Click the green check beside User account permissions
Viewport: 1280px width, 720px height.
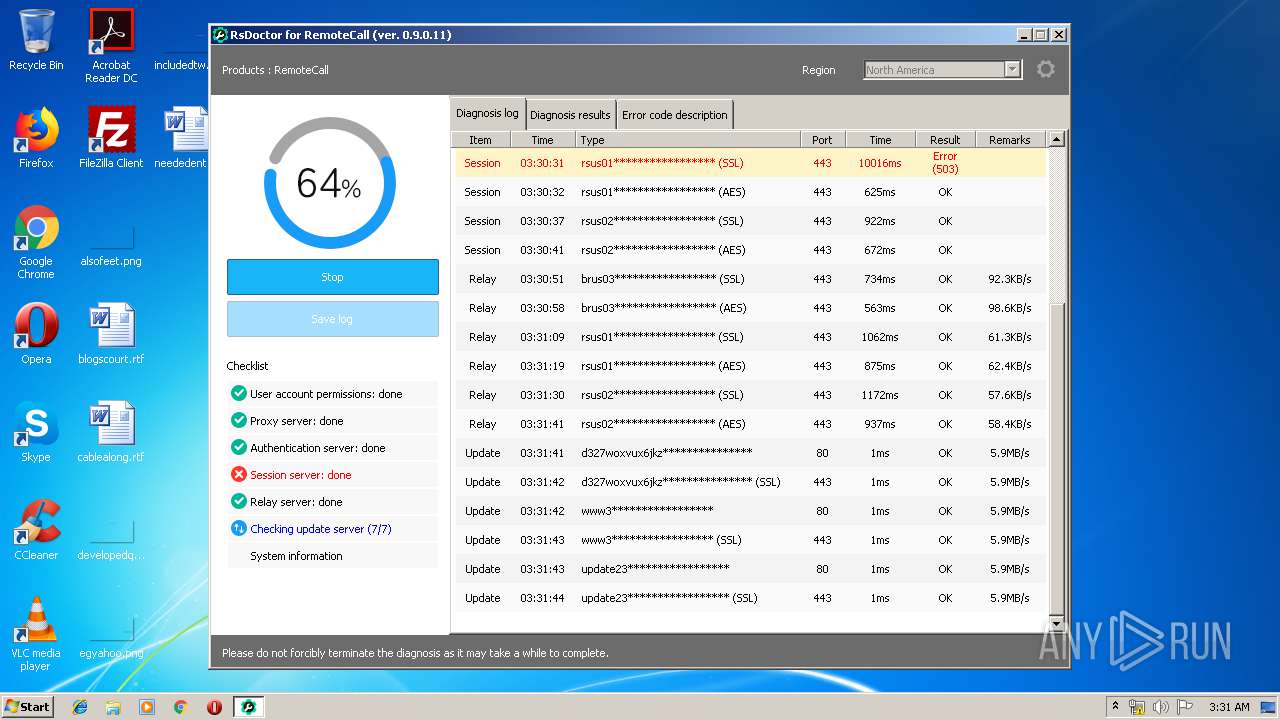pos(238,393)
